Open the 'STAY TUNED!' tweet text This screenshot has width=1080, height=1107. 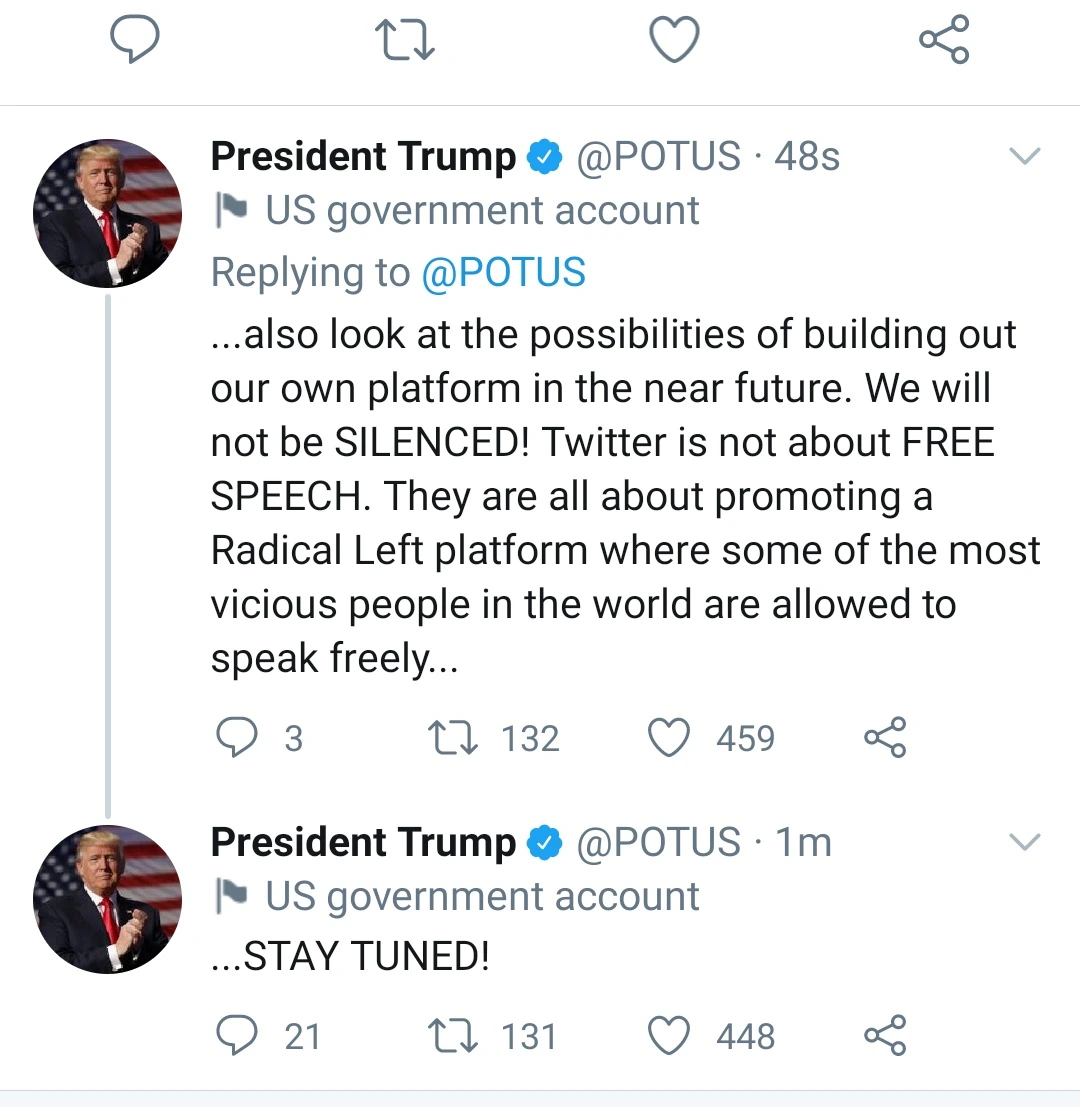[x=350, y=956]
